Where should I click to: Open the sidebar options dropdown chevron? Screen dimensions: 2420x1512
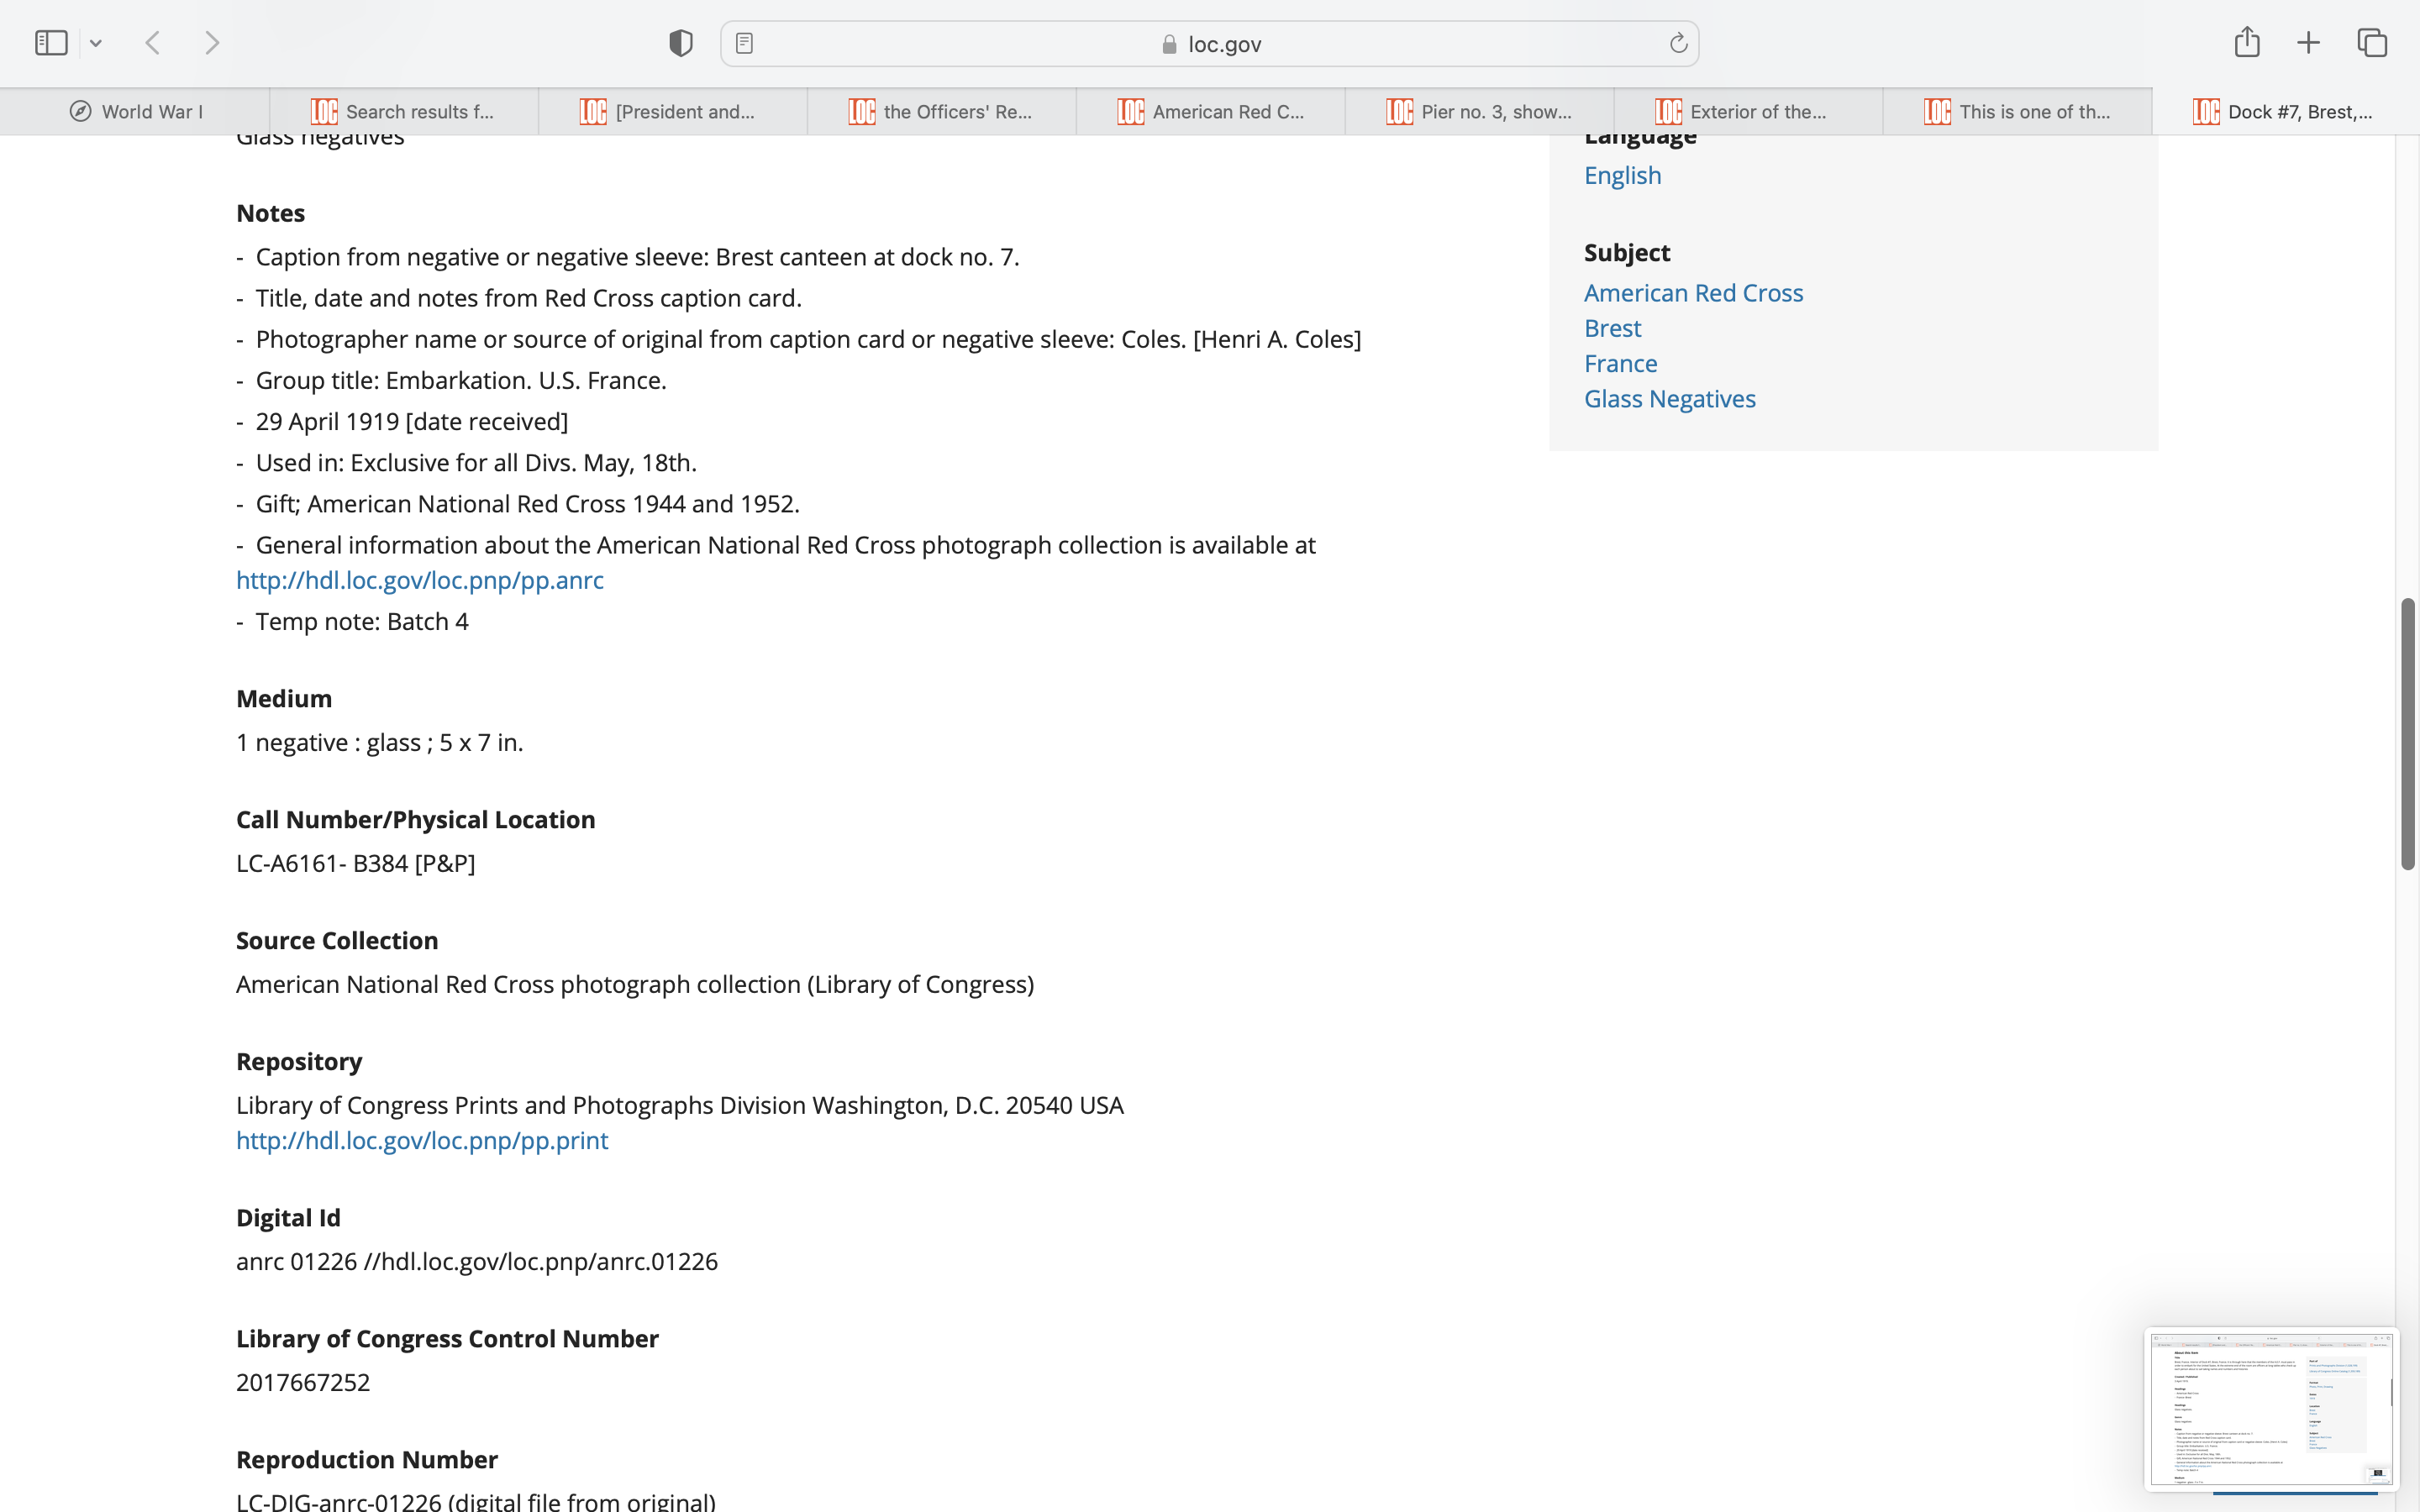[x=96, y=43]
